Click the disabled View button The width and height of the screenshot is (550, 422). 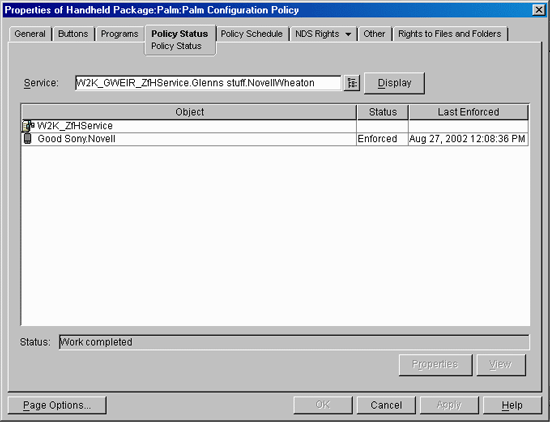pyautogui.click(x=501, y=364)
